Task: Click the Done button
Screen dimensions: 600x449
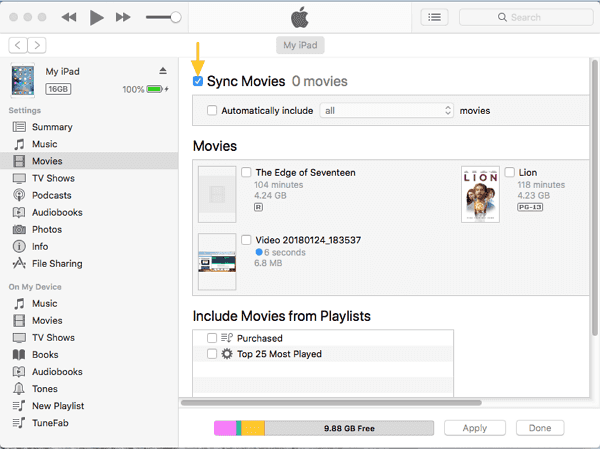Action: point(540,428)
